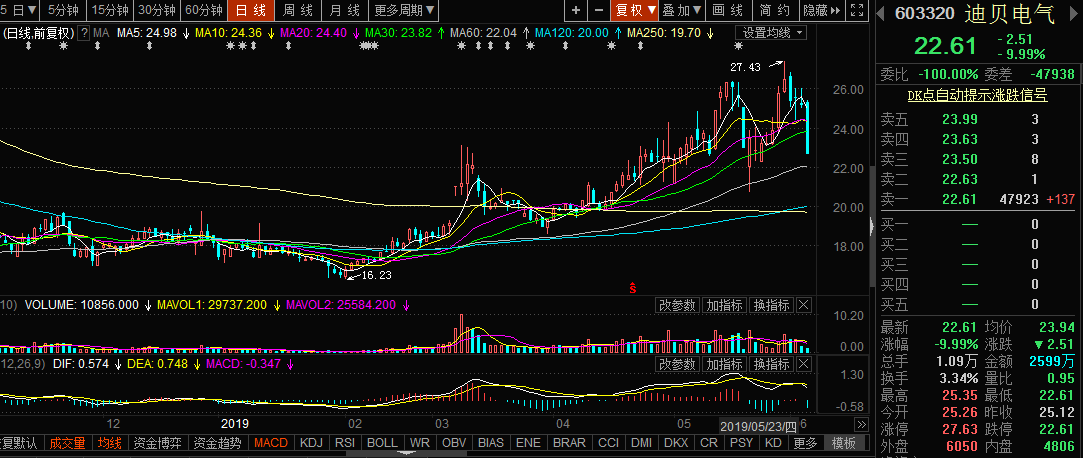Viewport: 1083px width, 458px height.
Task: Toggle the 均线 moving average overlay
Action: tap(108, 443)
